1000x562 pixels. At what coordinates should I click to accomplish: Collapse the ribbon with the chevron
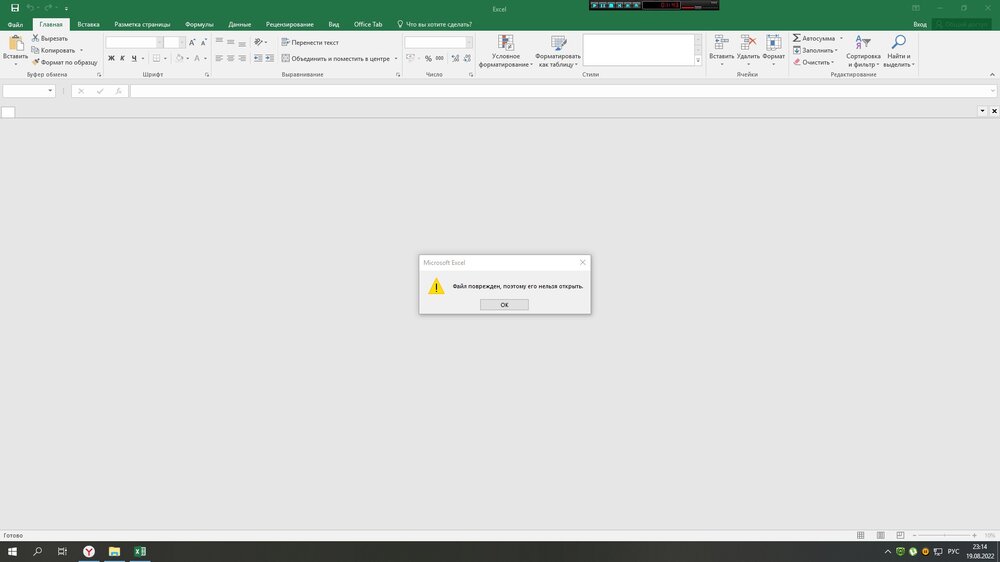[x=992, y=75]
